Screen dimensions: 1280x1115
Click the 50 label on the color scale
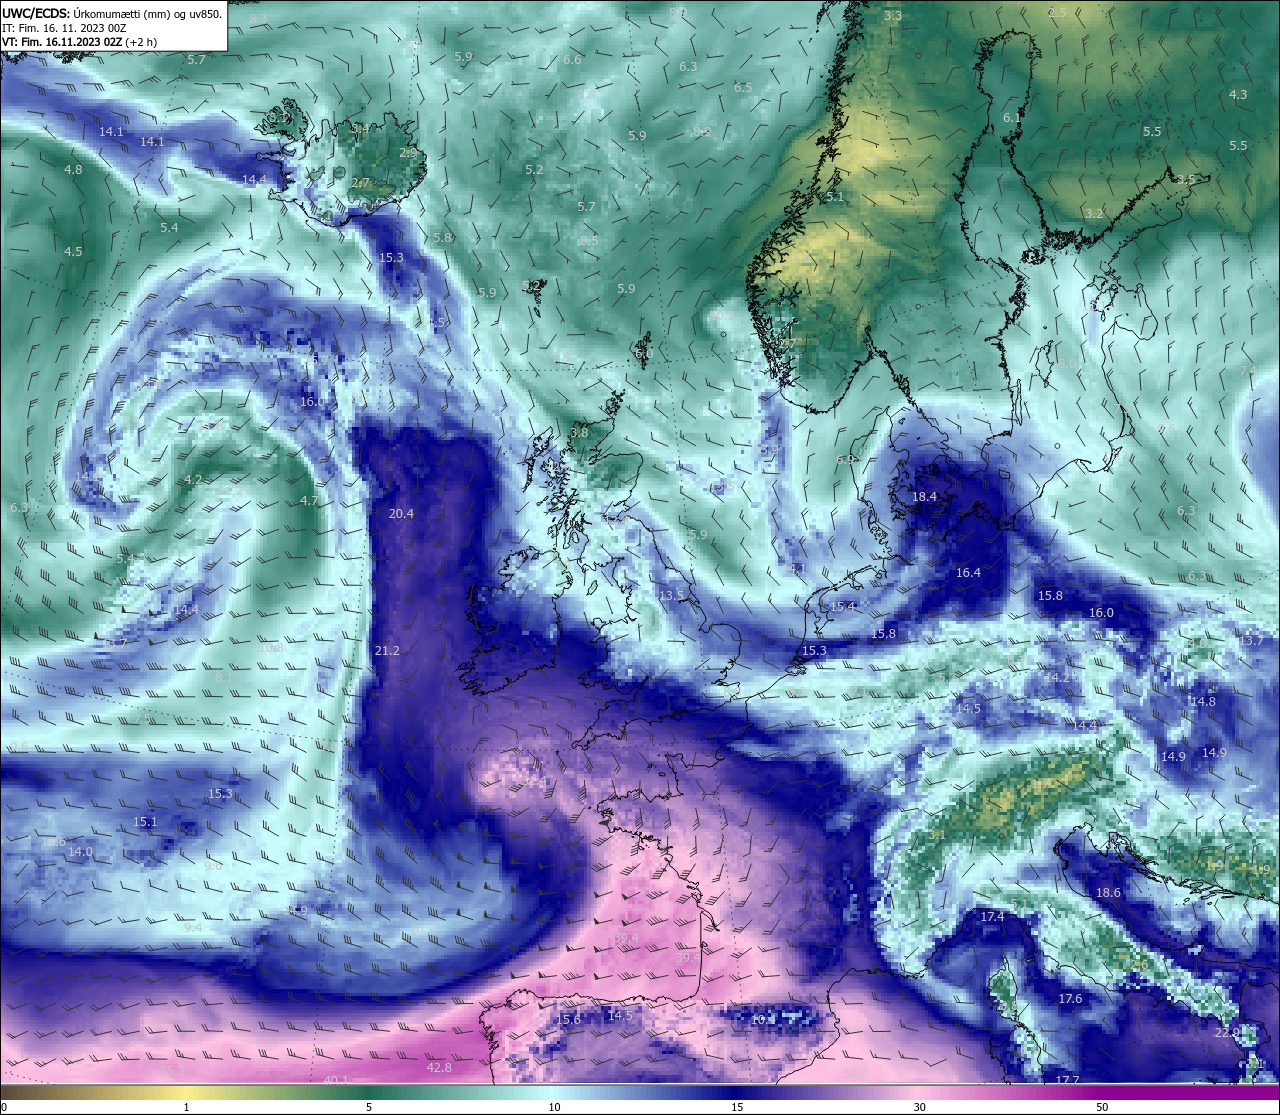tap(1102, 1107)
